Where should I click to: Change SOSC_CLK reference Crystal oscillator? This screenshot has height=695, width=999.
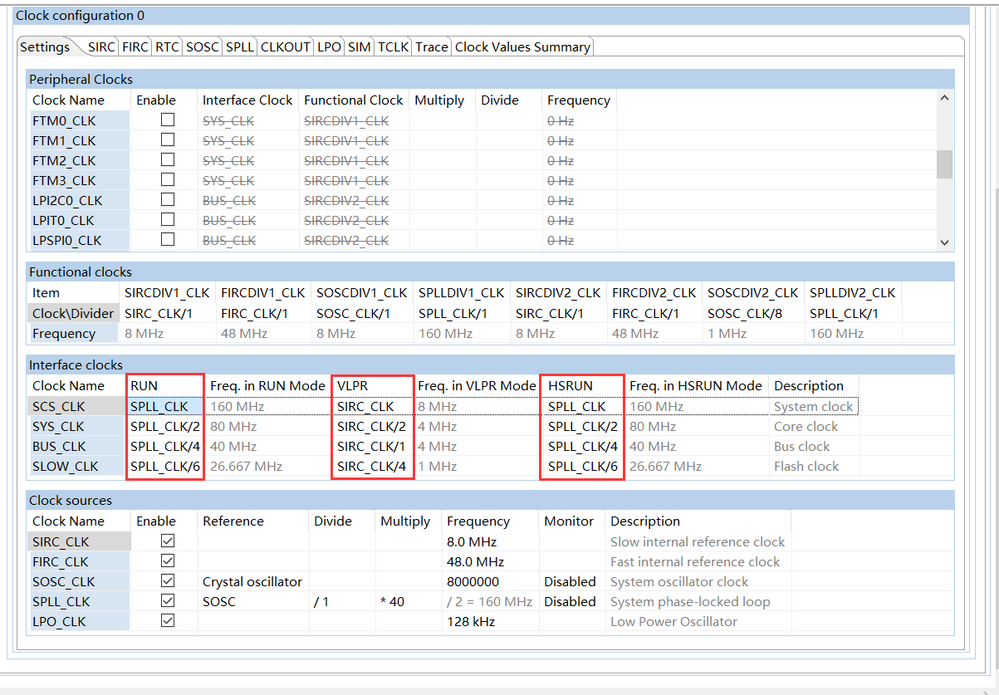(x=252, y=582)
